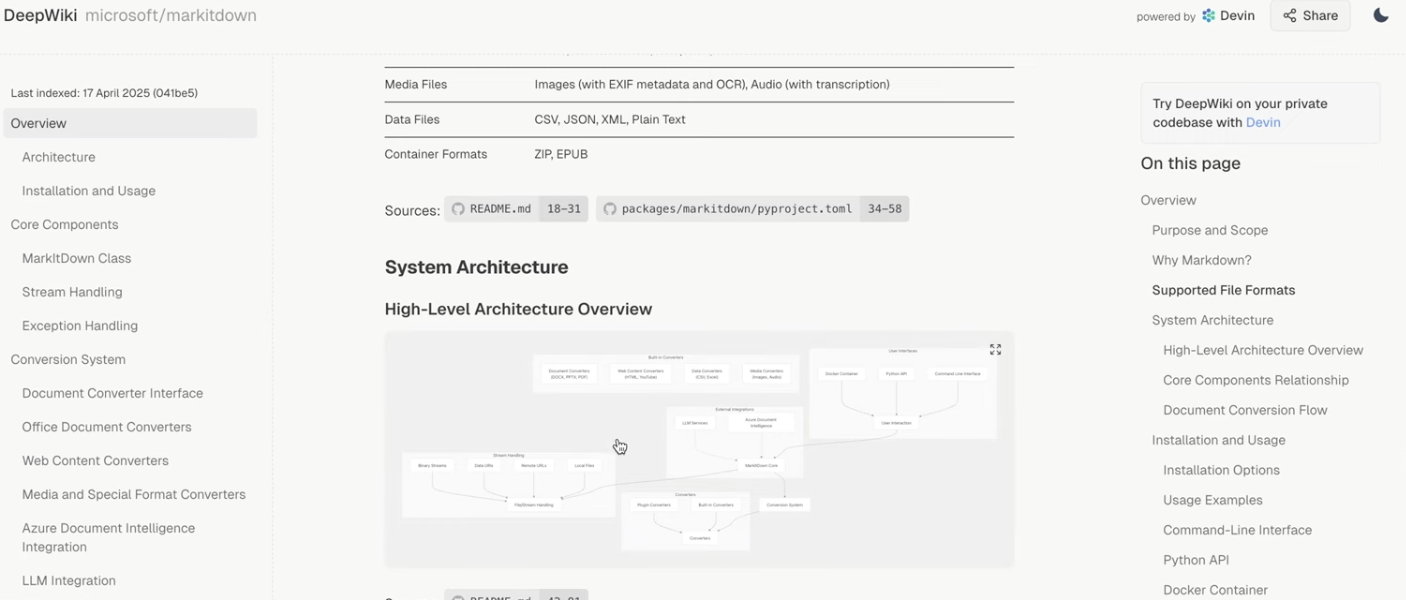Open the Stream Handling sidebar page
Screen dimensions: 1406x600
pyautogui.click(x=72, y=292)
